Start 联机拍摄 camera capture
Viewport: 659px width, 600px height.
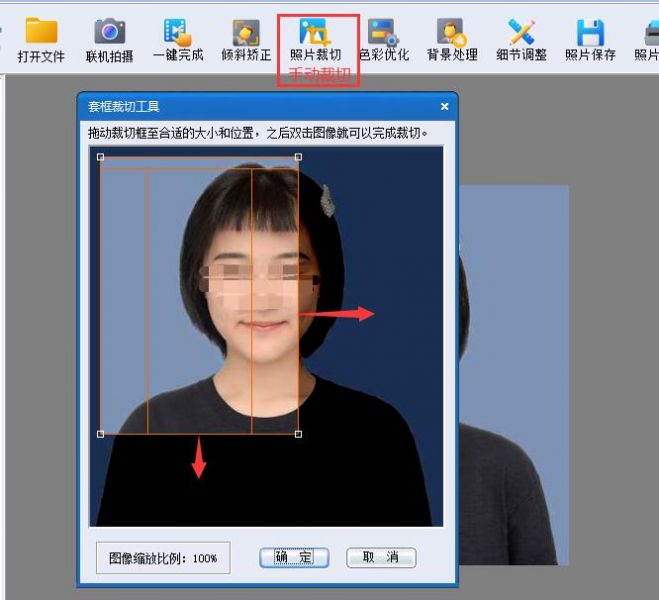(109, 40)
